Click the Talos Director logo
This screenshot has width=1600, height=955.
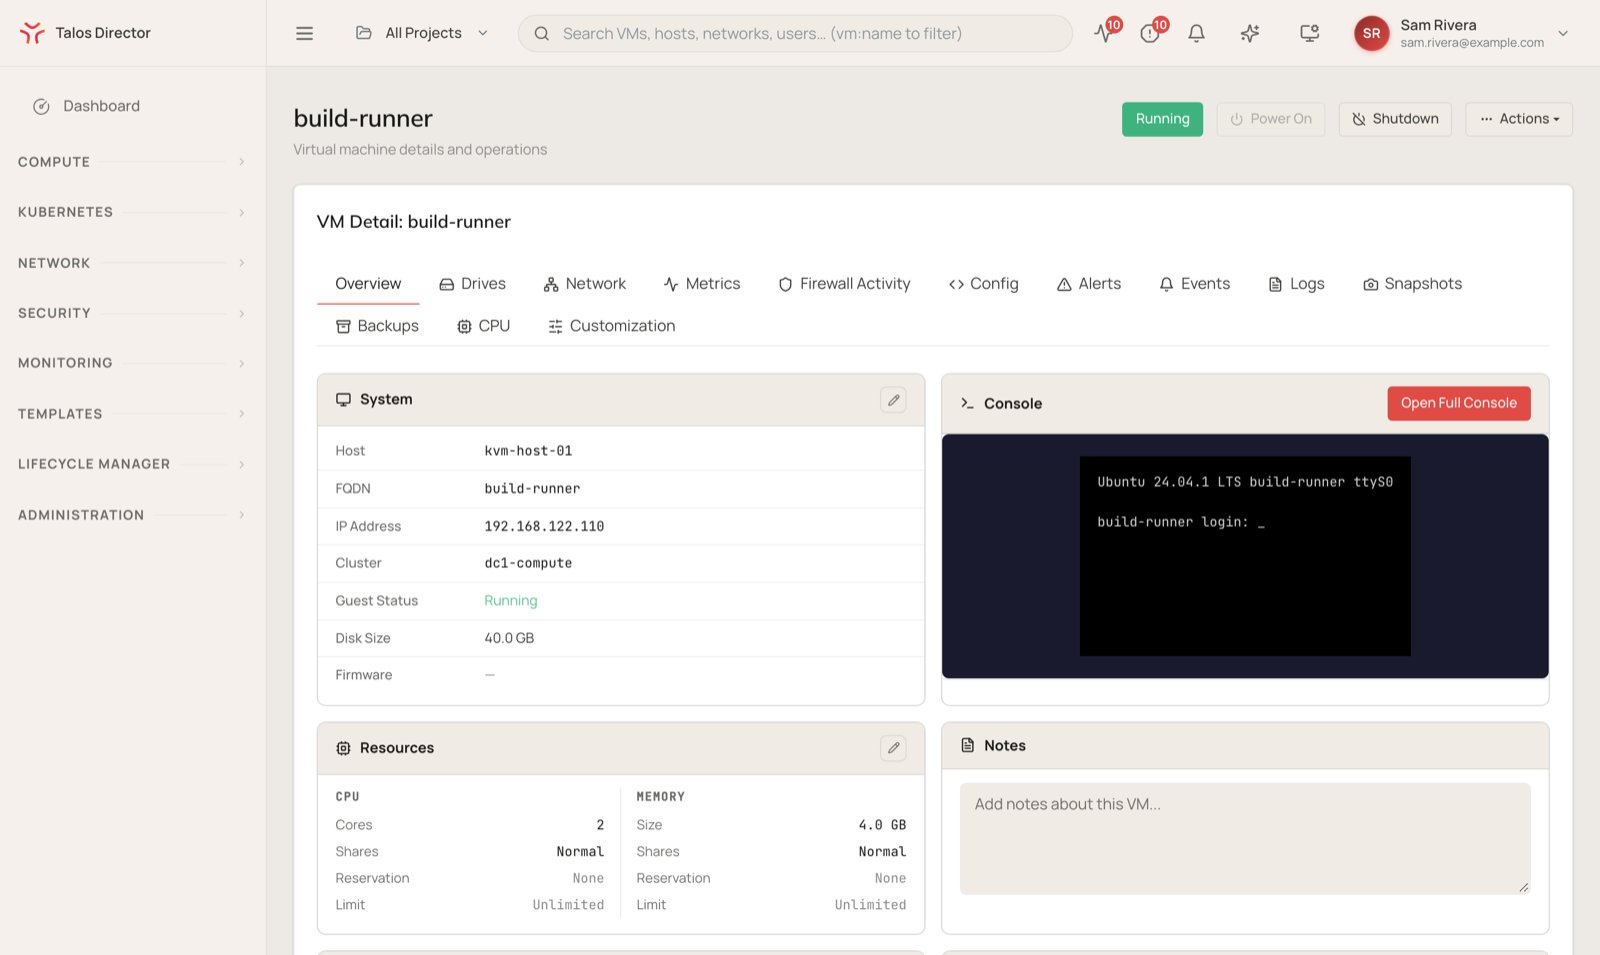pos(85,33)
